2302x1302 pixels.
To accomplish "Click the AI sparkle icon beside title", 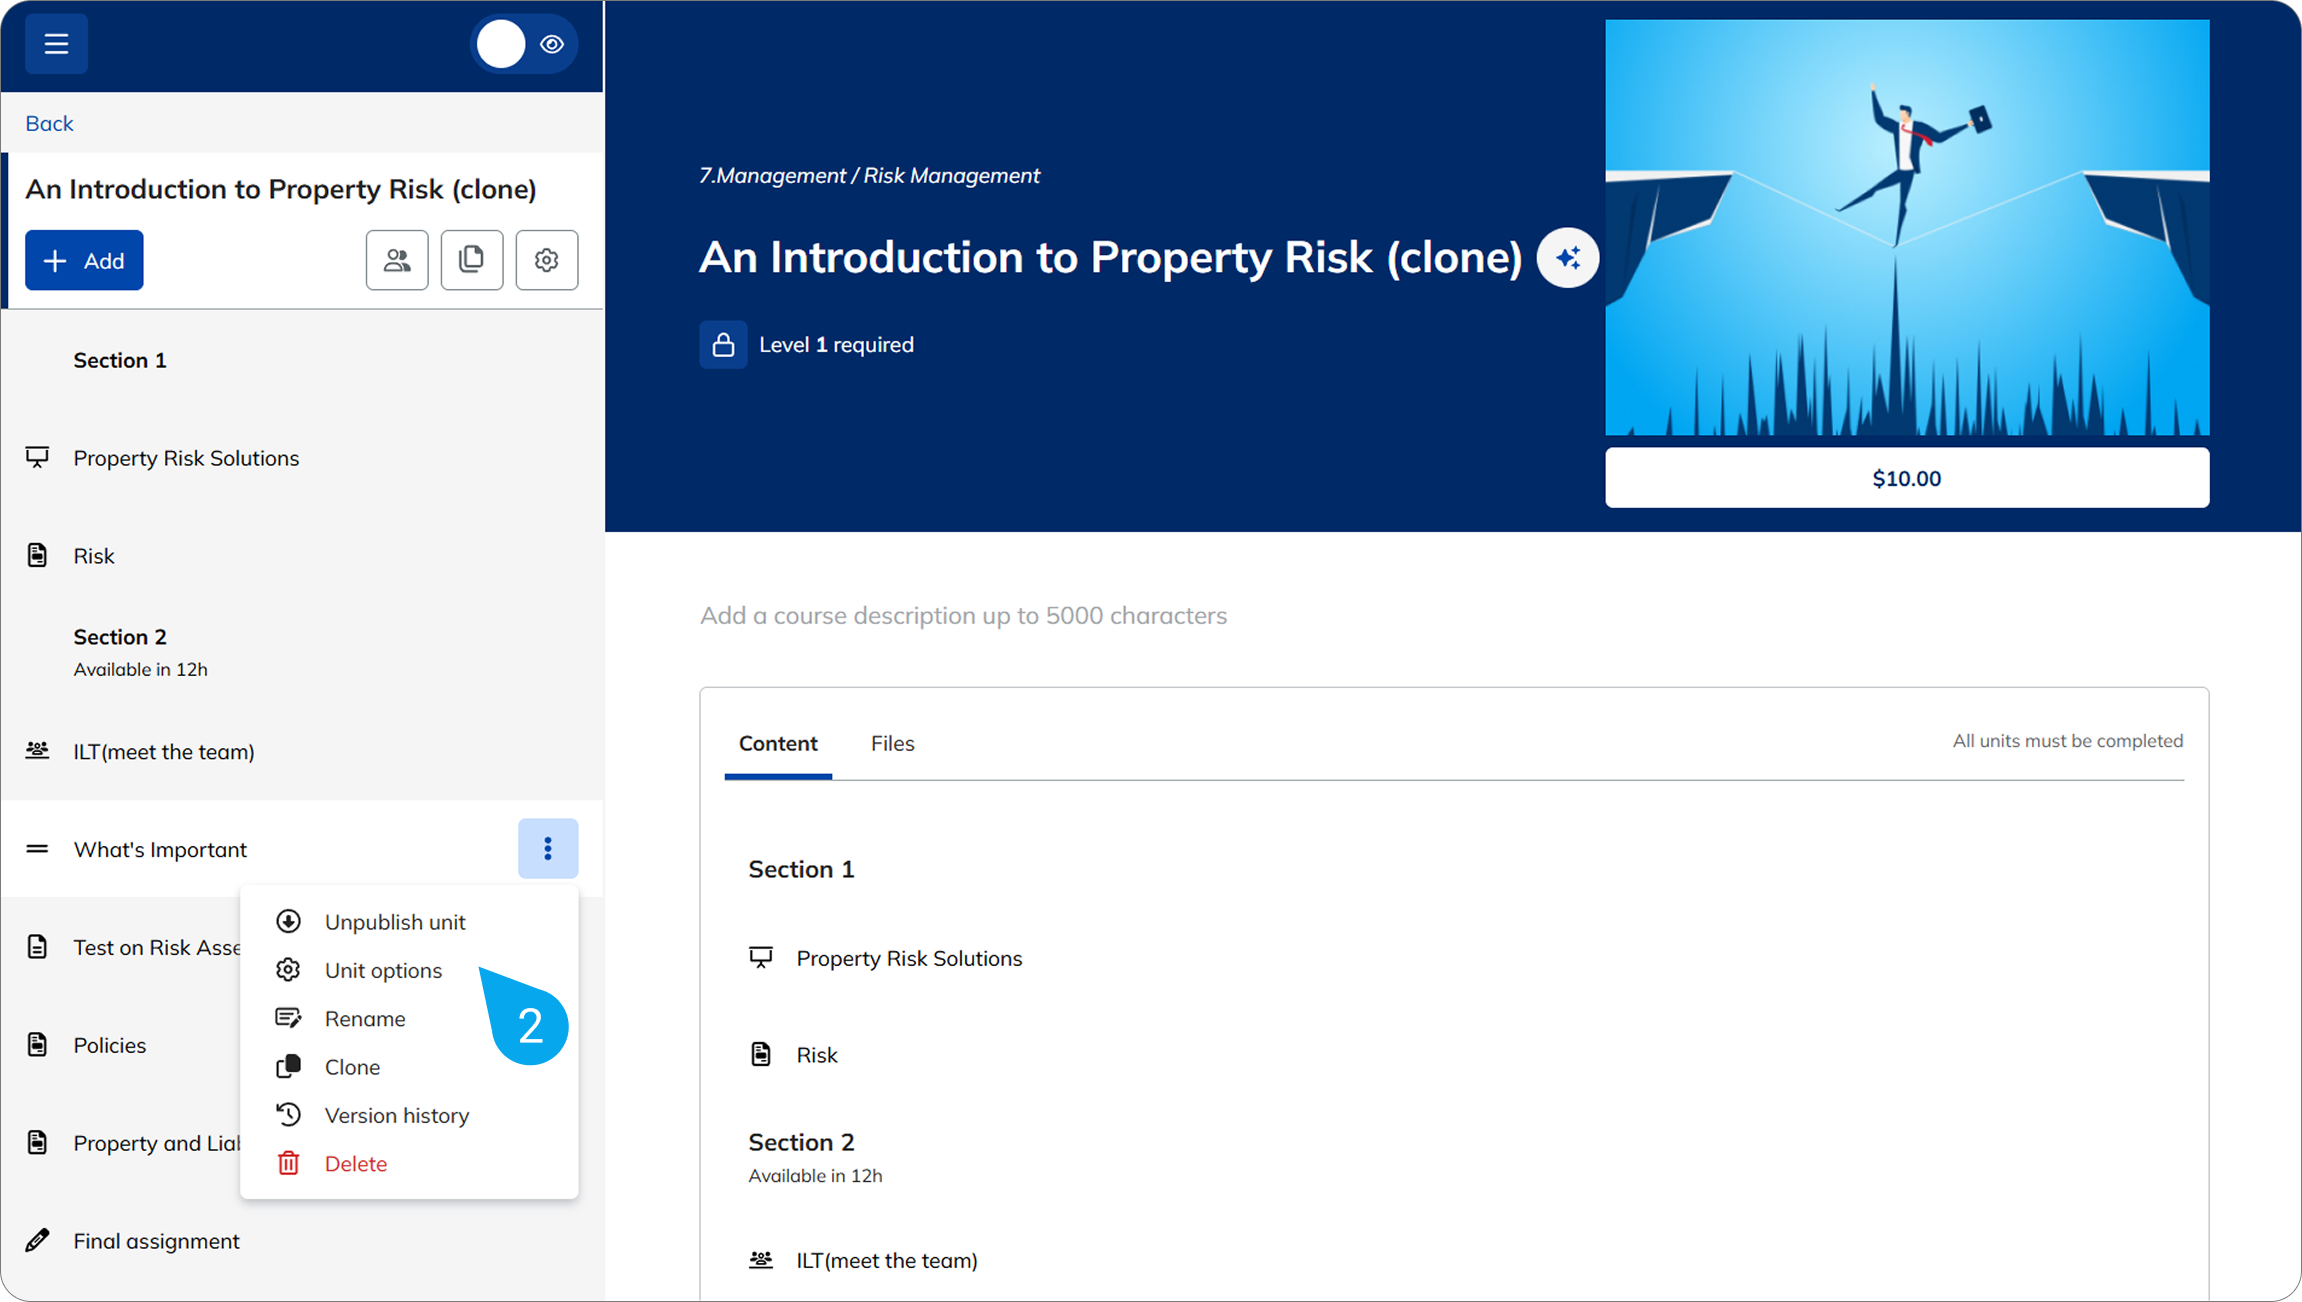I will (1567, 258).
